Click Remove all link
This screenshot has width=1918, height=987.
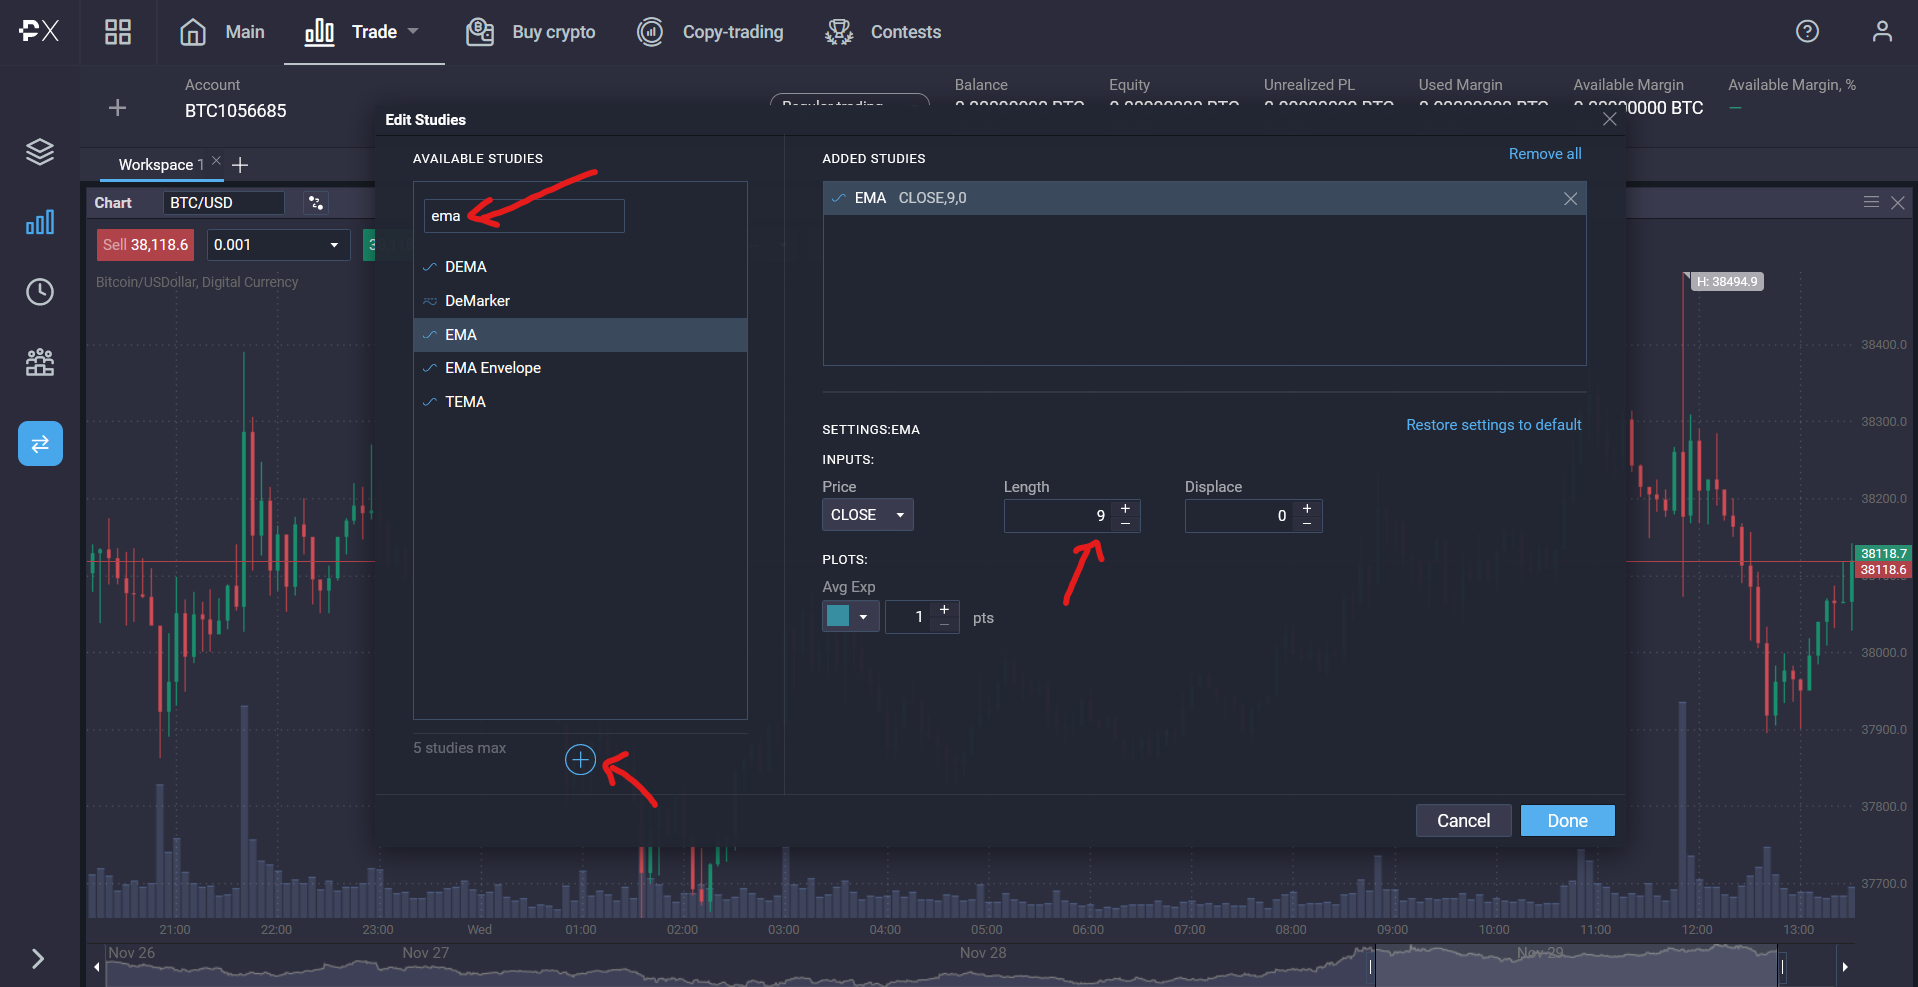click(1545, 154)
